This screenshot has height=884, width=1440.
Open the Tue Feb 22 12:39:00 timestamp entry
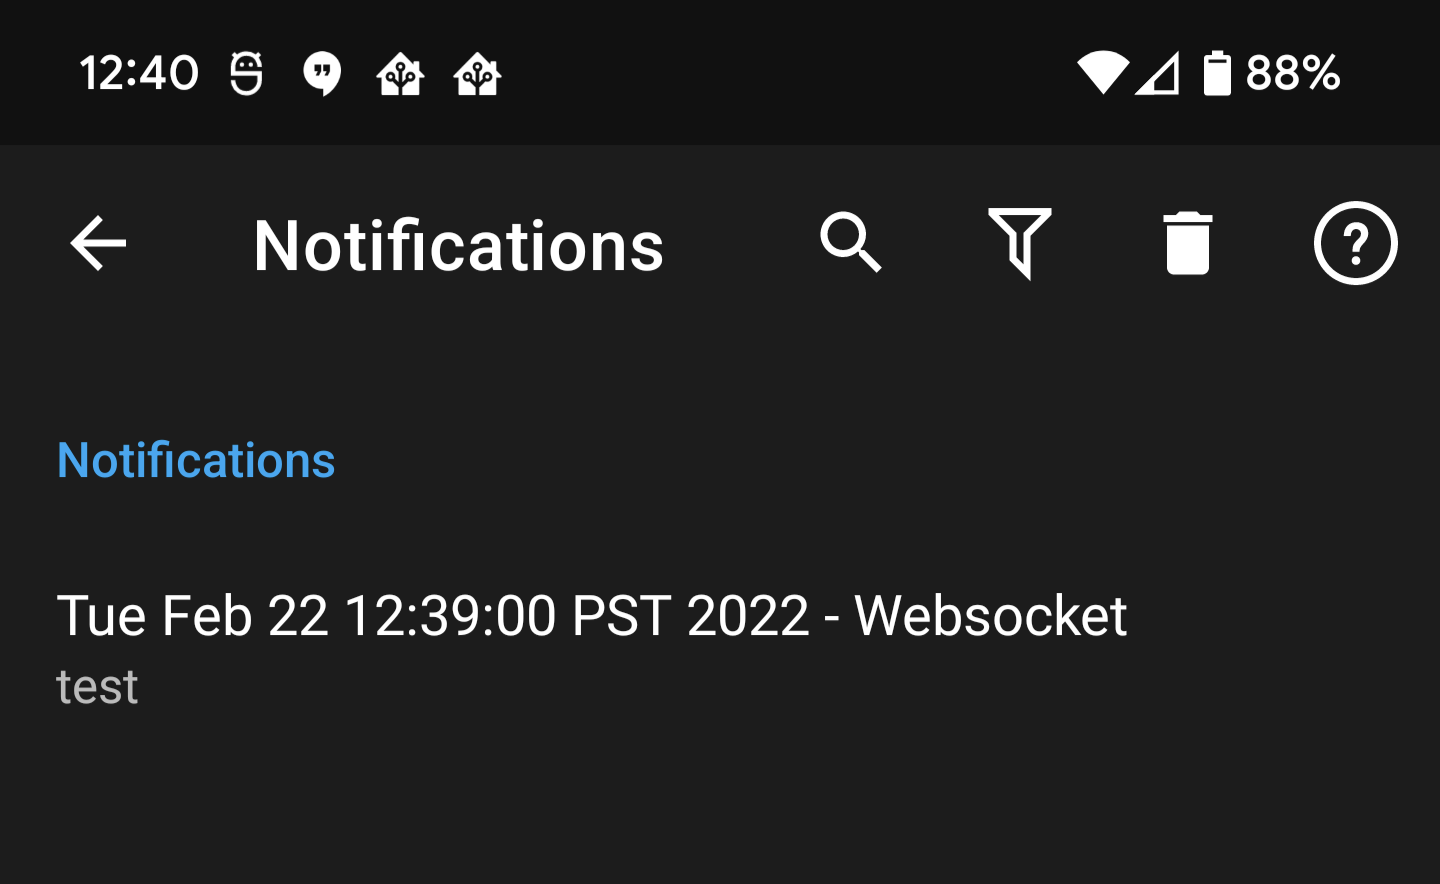tap(432, 615)
